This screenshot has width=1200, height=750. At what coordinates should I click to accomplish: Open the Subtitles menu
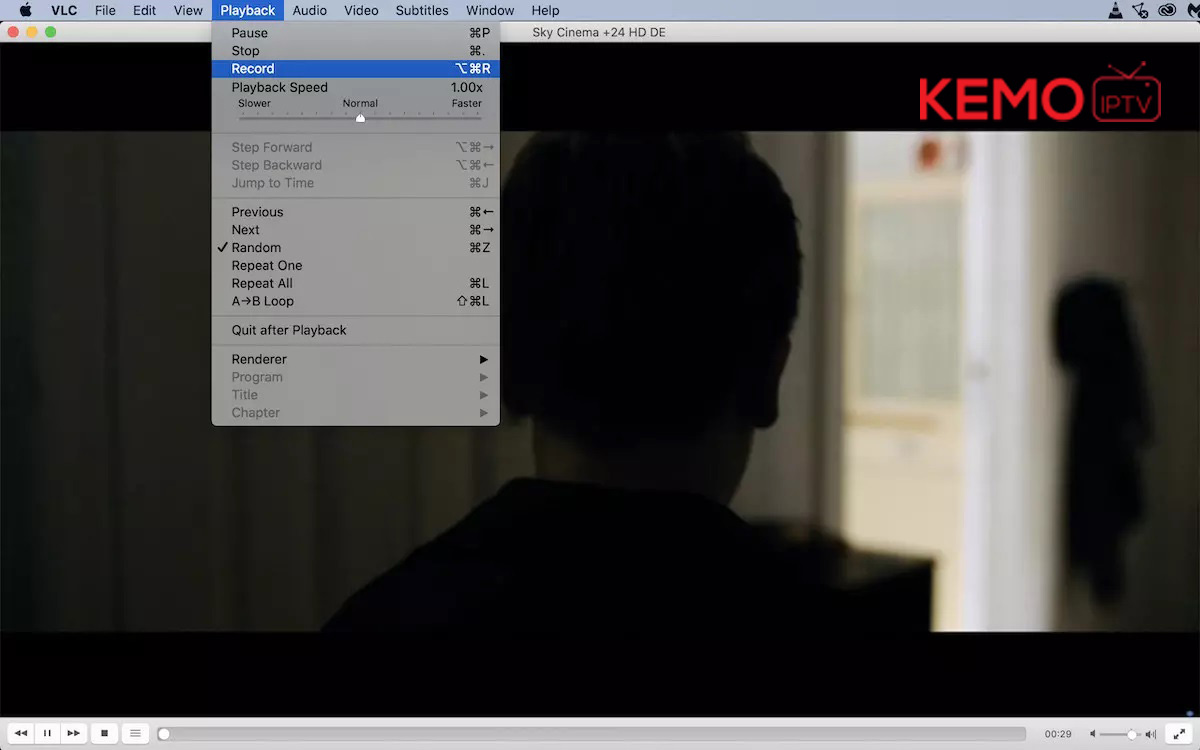(x=422, y=10)
